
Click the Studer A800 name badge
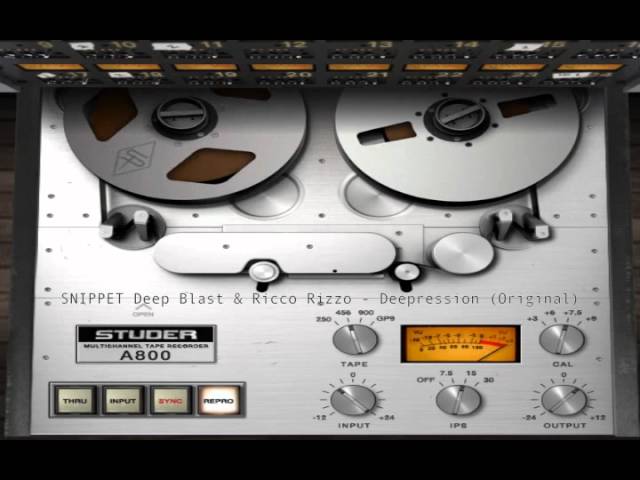[x=146, y=344]
